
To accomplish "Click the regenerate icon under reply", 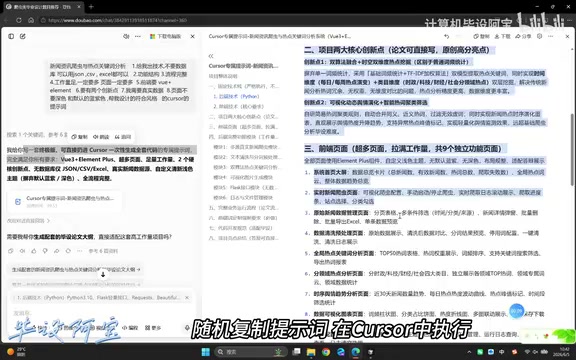I will point(68,251).
